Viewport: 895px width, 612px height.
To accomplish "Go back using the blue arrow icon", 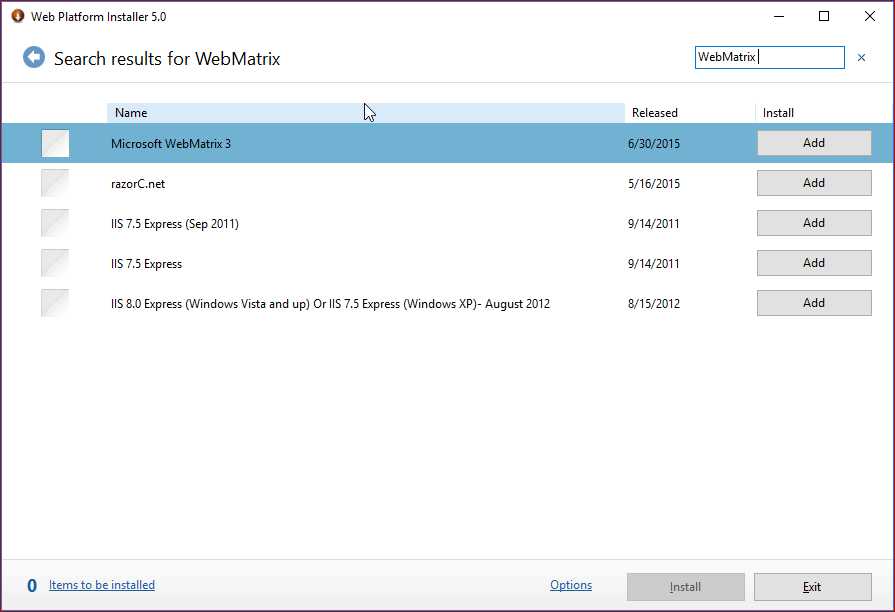I will [x=34, y=57].
